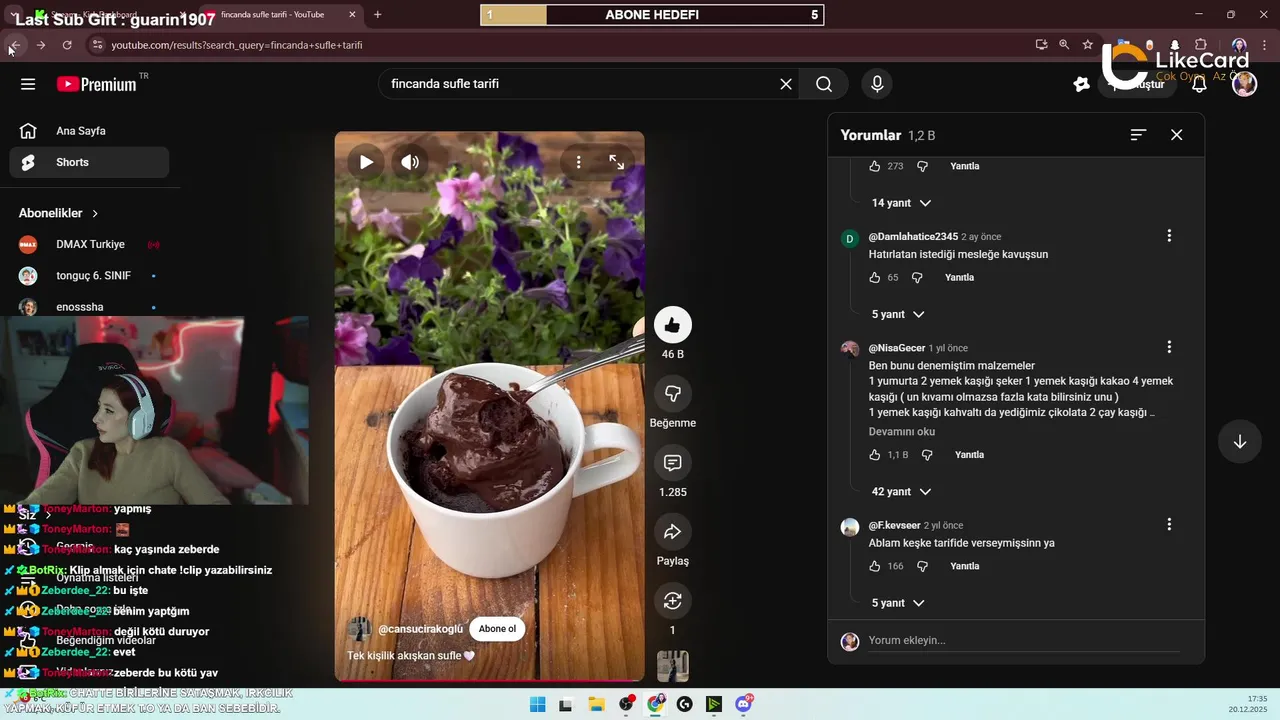Dislike @NisaGecer's comment
Image resolution: width=1280 pixels, height=720 pixels.
[927, 455]
